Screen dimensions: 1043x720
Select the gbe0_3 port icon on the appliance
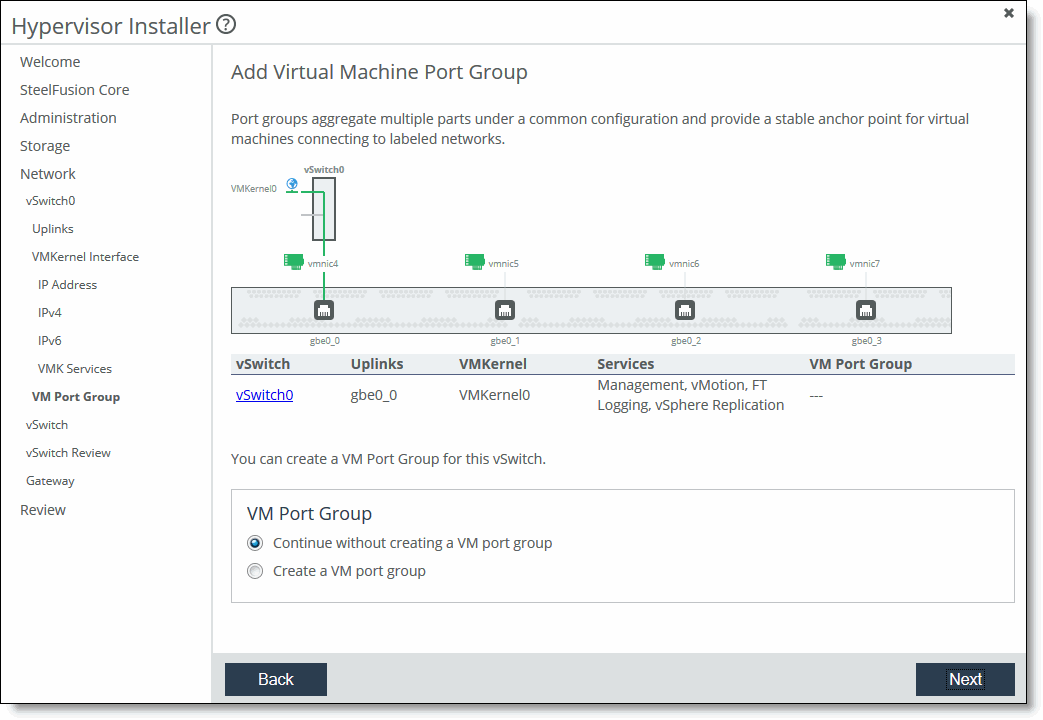pos(866,310)
